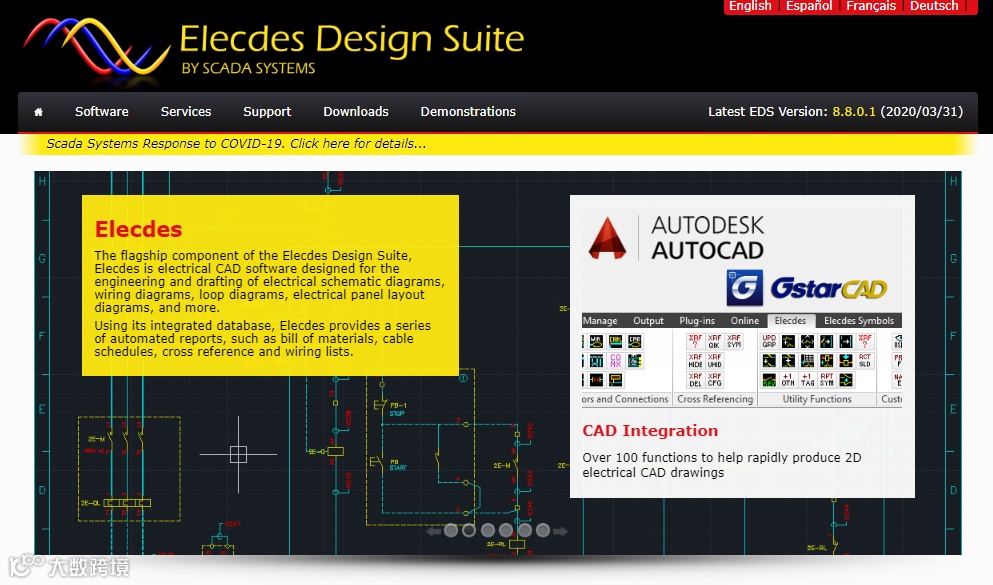This screenshot has height=585, width=993.
Task: Open the Demonstrations menu
Action: point(468,111)
